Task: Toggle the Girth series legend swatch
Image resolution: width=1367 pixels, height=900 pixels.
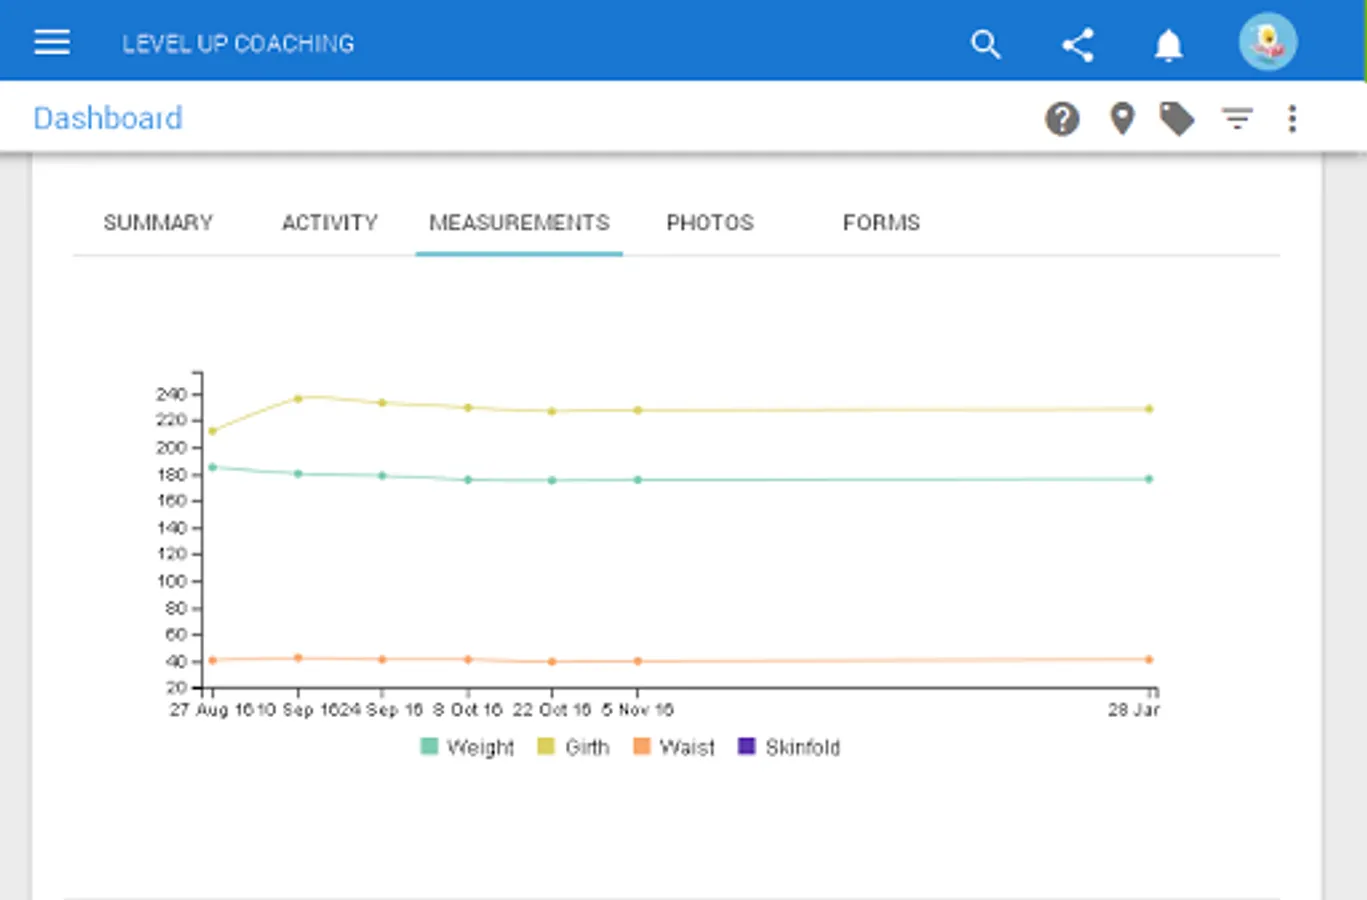Action: coord(546,746)
